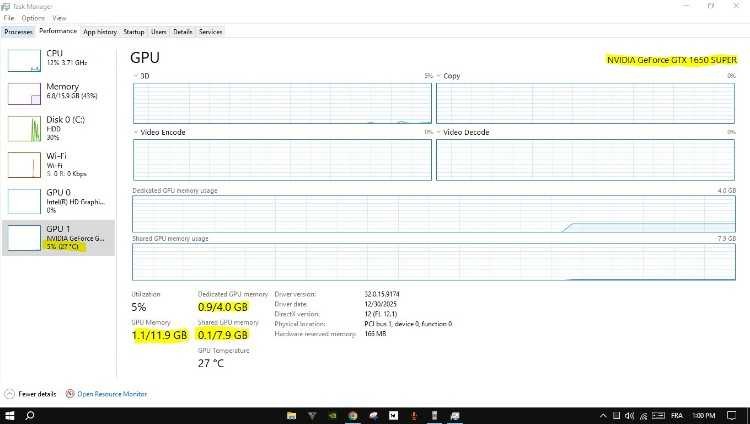Open the NVIDIA app on the taskbar

tap(332, 415)
